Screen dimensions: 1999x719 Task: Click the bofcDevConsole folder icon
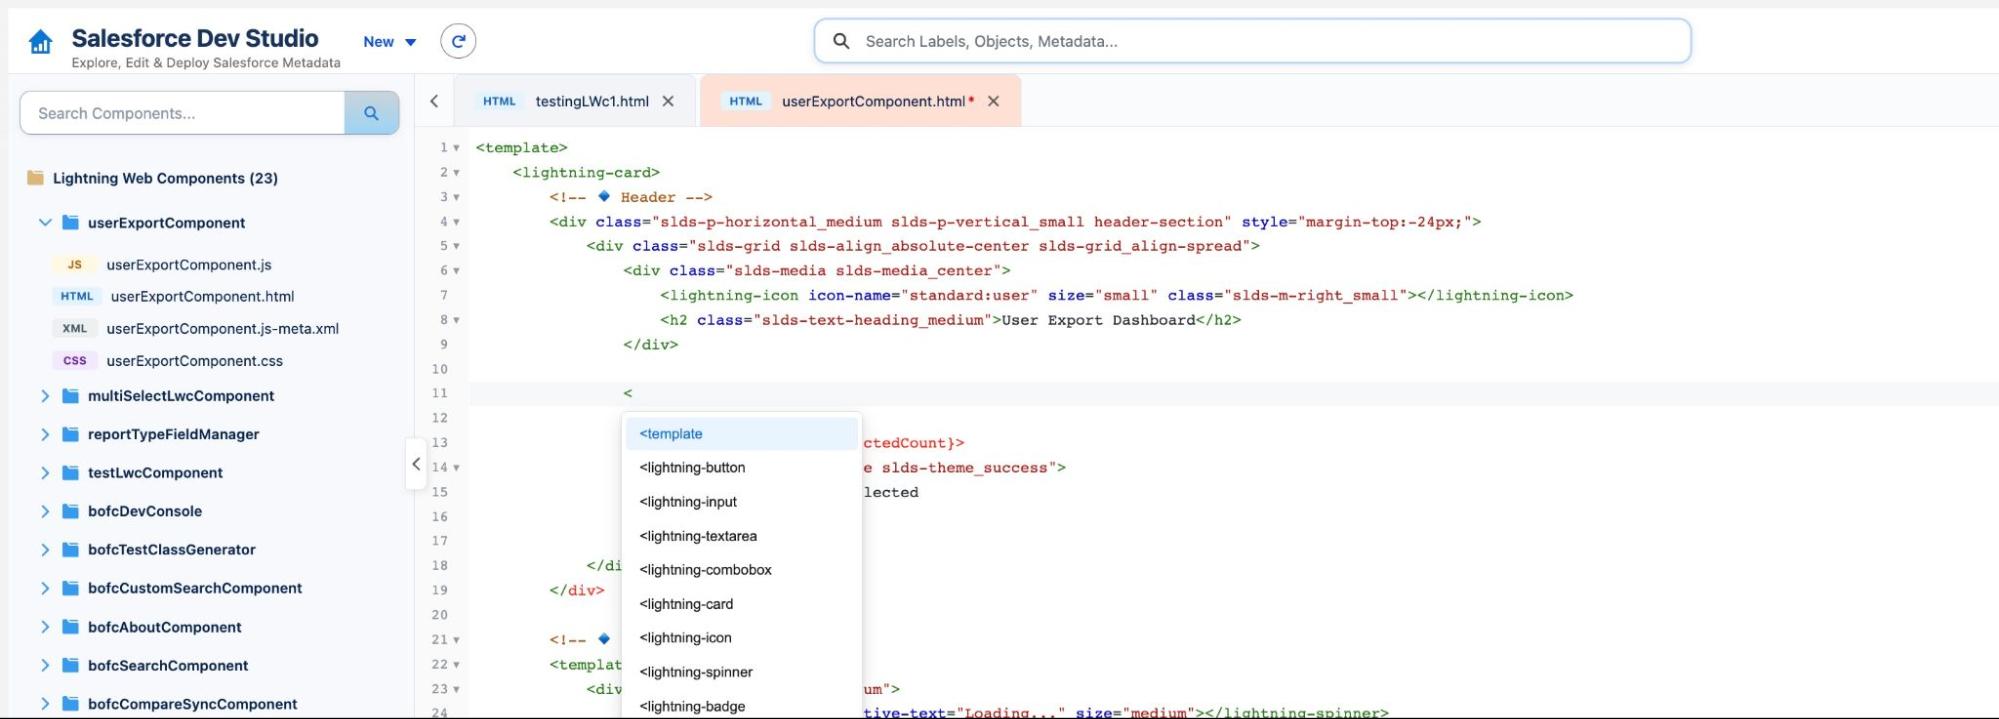point(70,511)
